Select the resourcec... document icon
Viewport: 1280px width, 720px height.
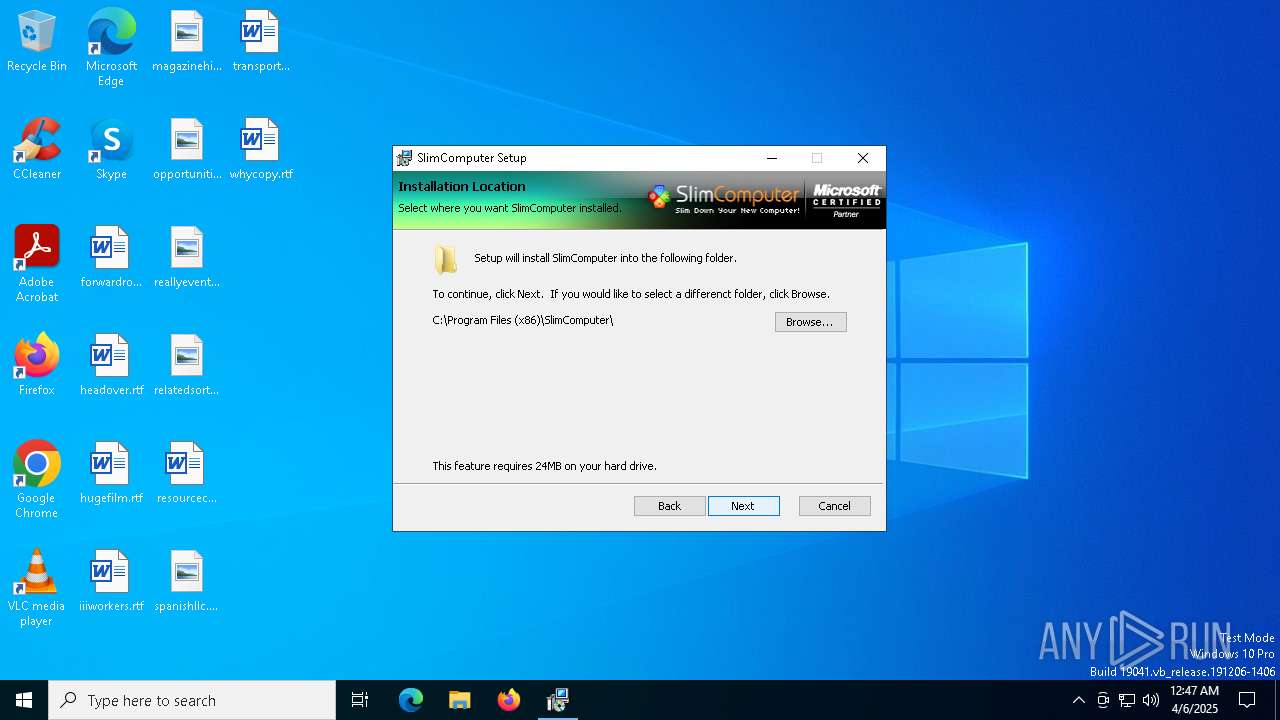[187, 474]
